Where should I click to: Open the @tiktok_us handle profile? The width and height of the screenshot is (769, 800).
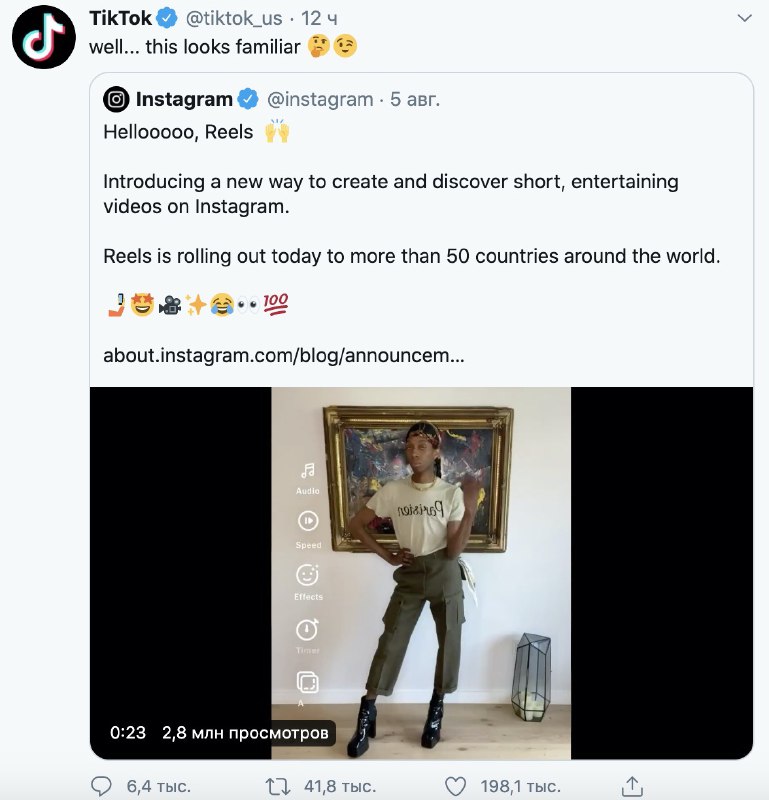[234, 19]
